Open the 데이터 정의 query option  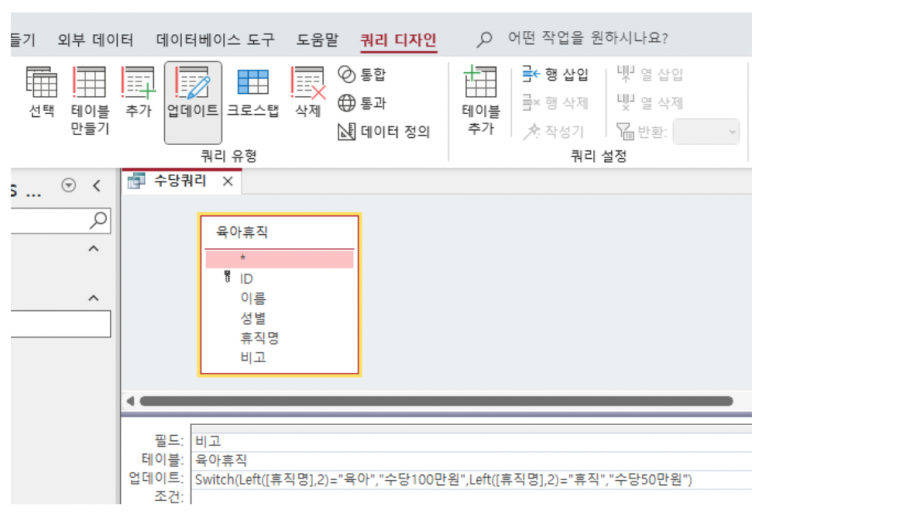(384, 131)
